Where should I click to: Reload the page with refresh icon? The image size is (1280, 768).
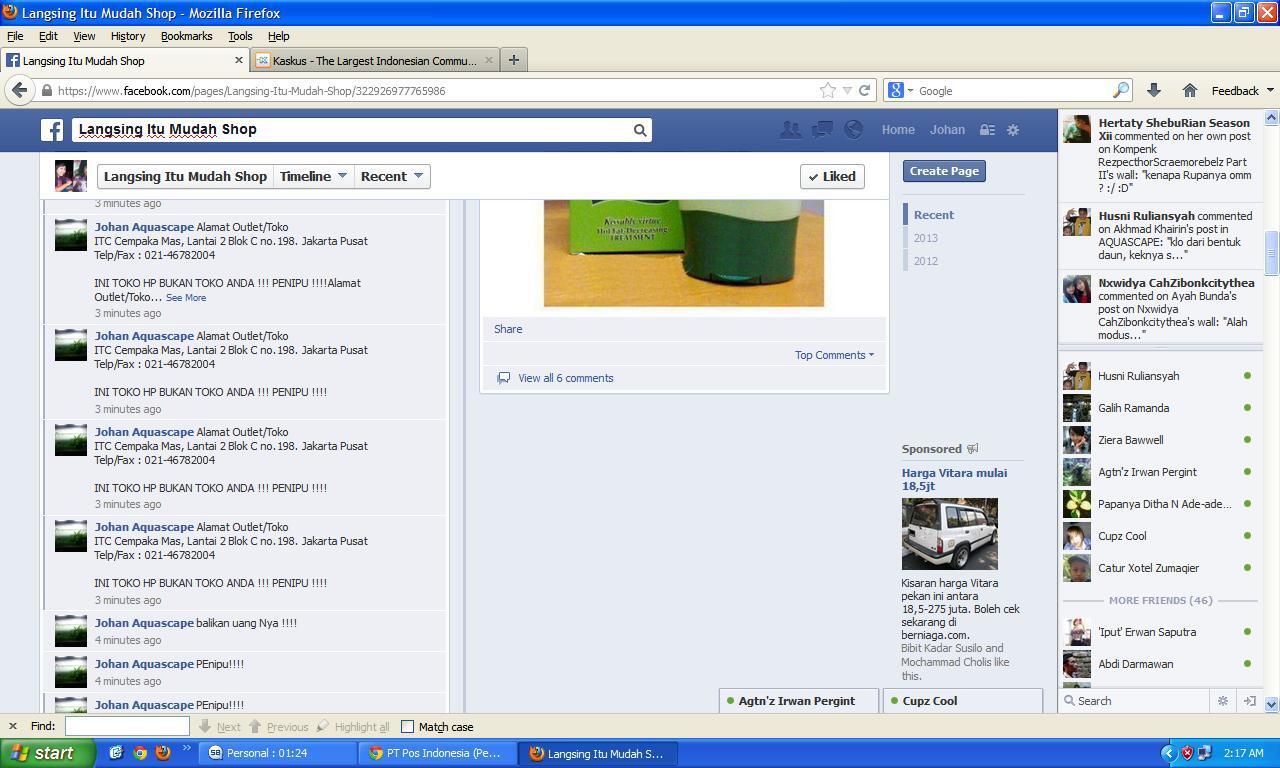pos(865,90)
